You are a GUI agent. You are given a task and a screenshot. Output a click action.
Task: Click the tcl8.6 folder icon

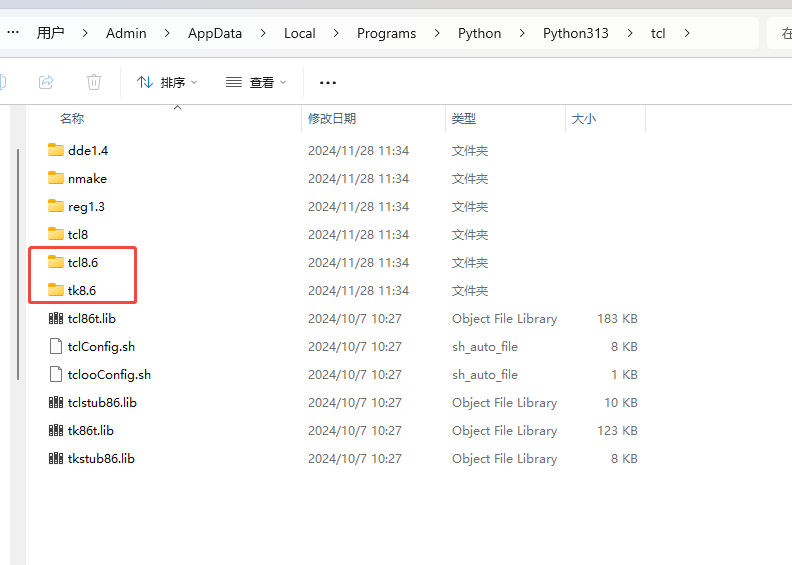[x=56, y=262]
